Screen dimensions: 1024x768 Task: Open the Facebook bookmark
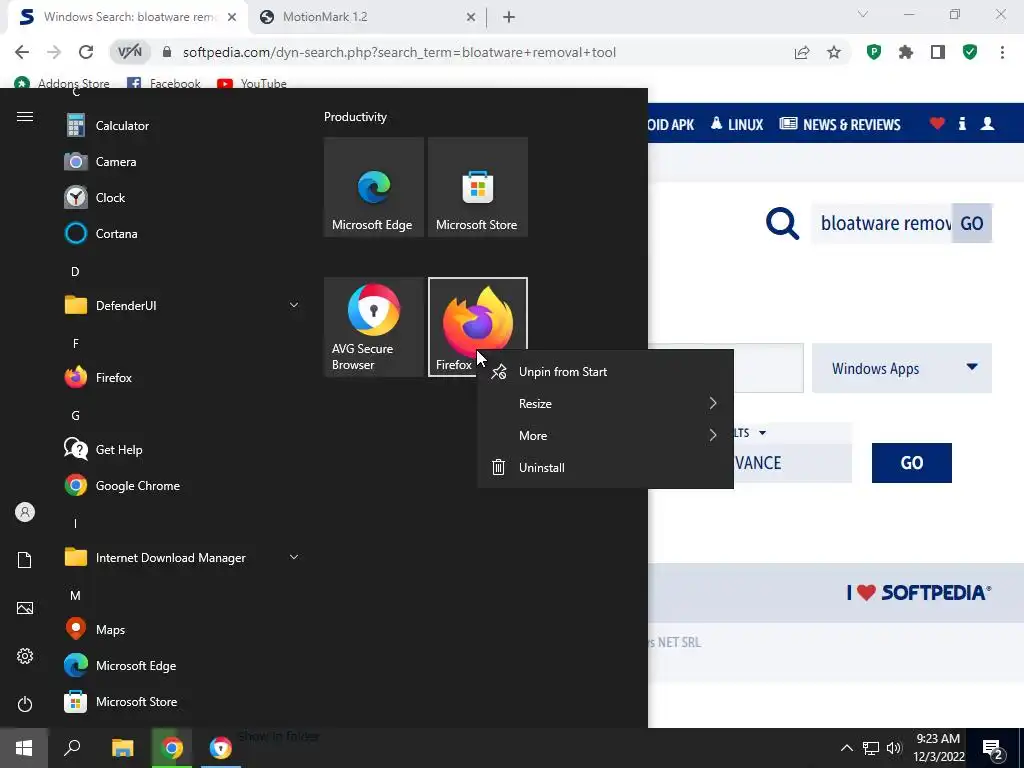(164, 84)
